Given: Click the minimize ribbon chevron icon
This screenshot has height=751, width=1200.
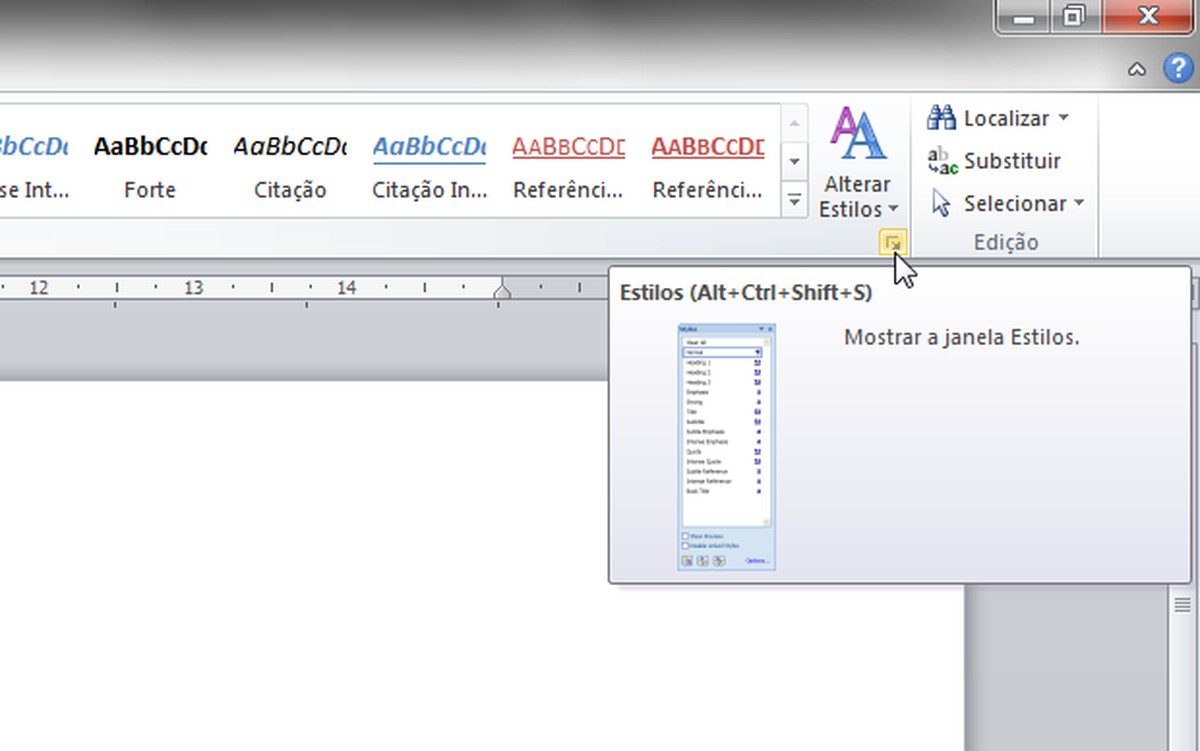Looking at the screenshot, I should (x=1138, y=68).
